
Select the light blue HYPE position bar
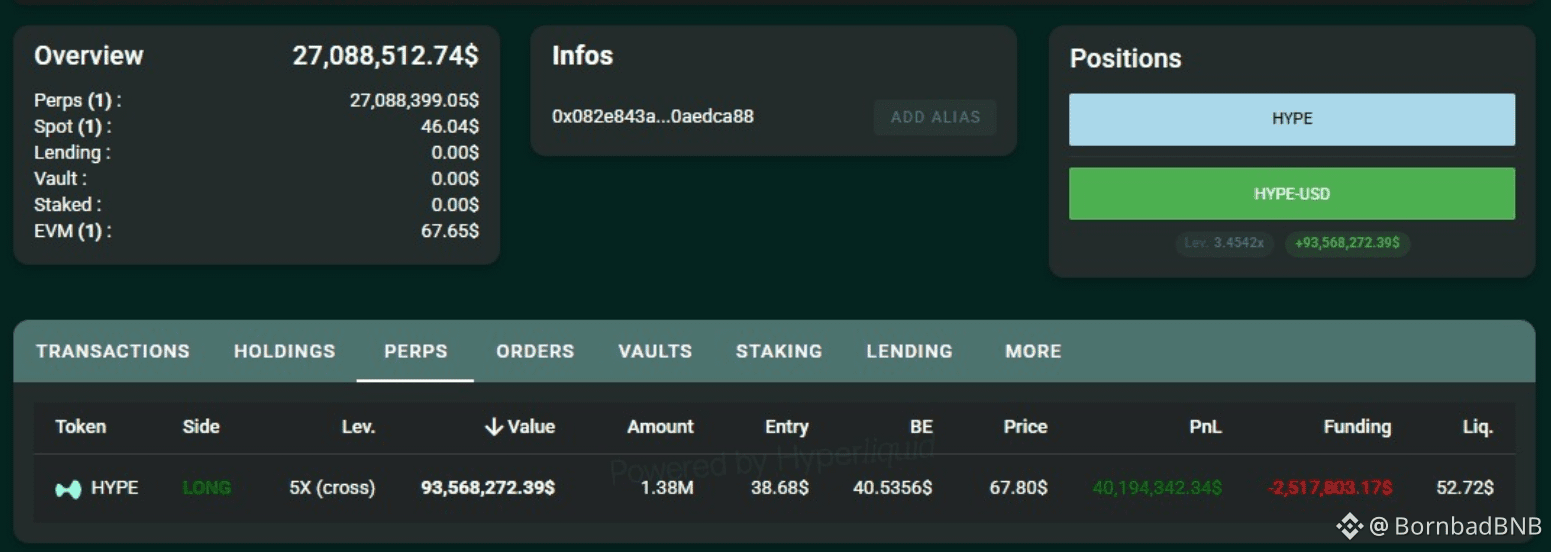(1292, 119)
